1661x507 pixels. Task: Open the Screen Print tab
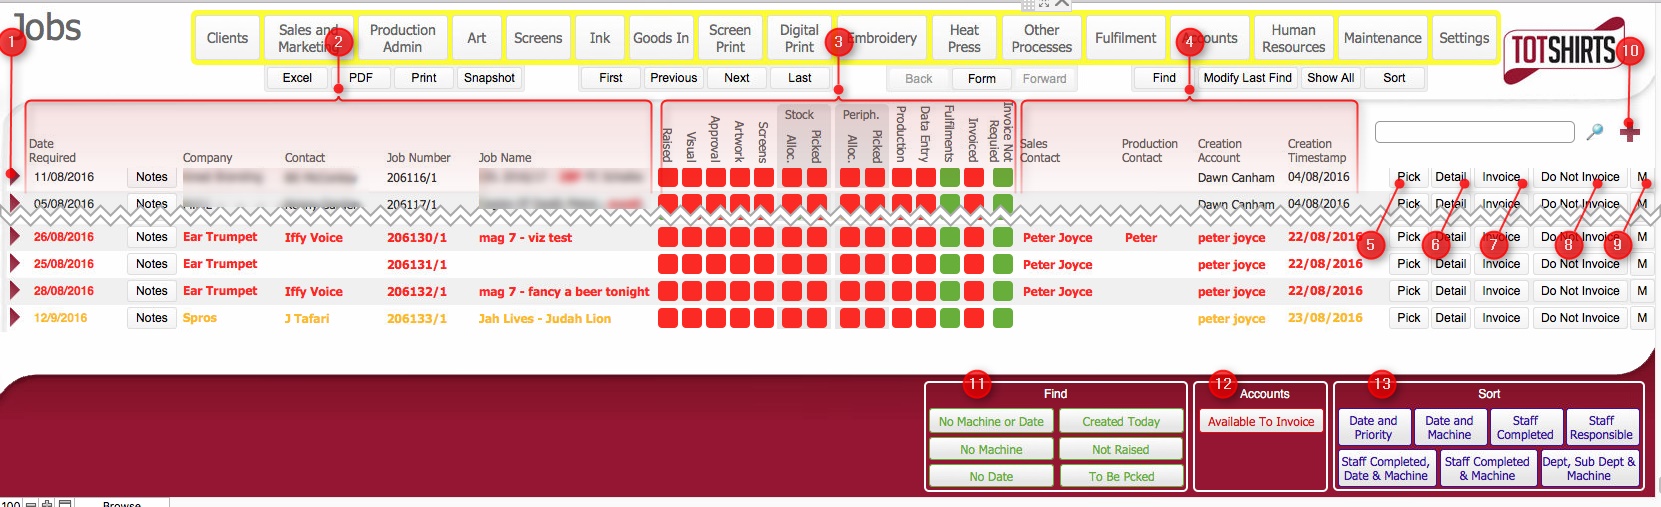[x=730, y=38]
